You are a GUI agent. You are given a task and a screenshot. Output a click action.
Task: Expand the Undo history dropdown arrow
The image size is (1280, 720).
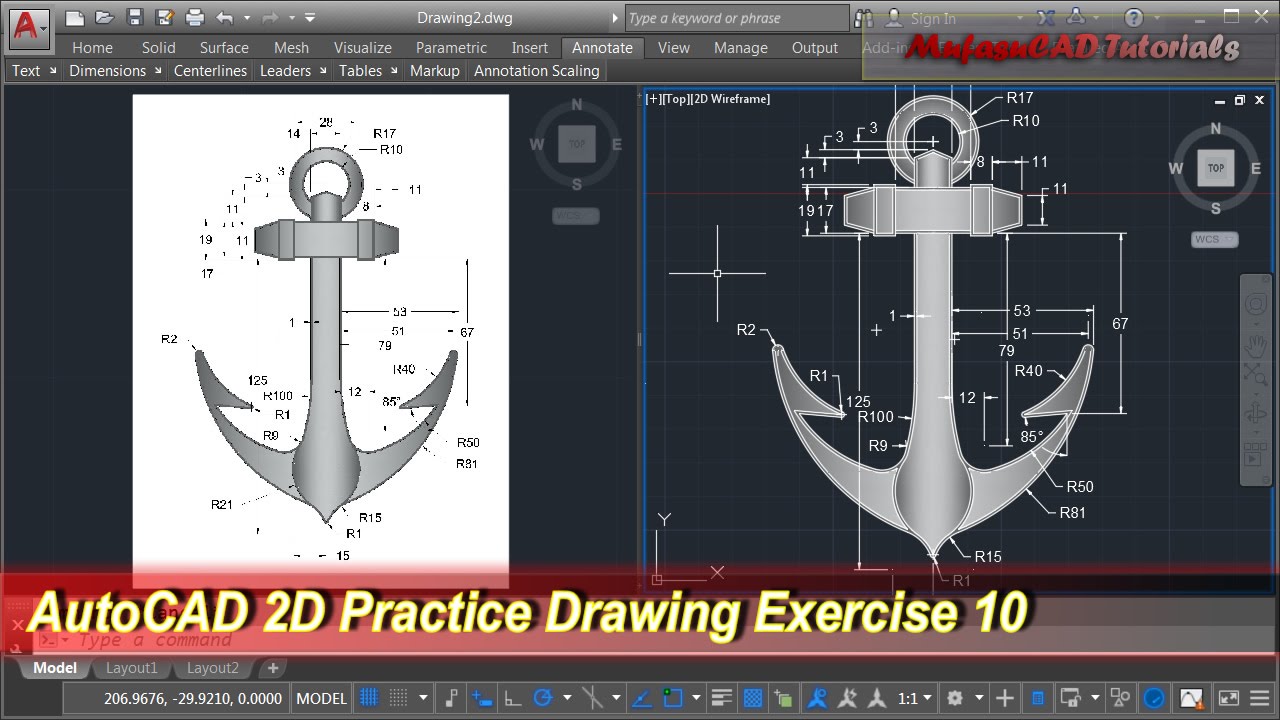247,18
